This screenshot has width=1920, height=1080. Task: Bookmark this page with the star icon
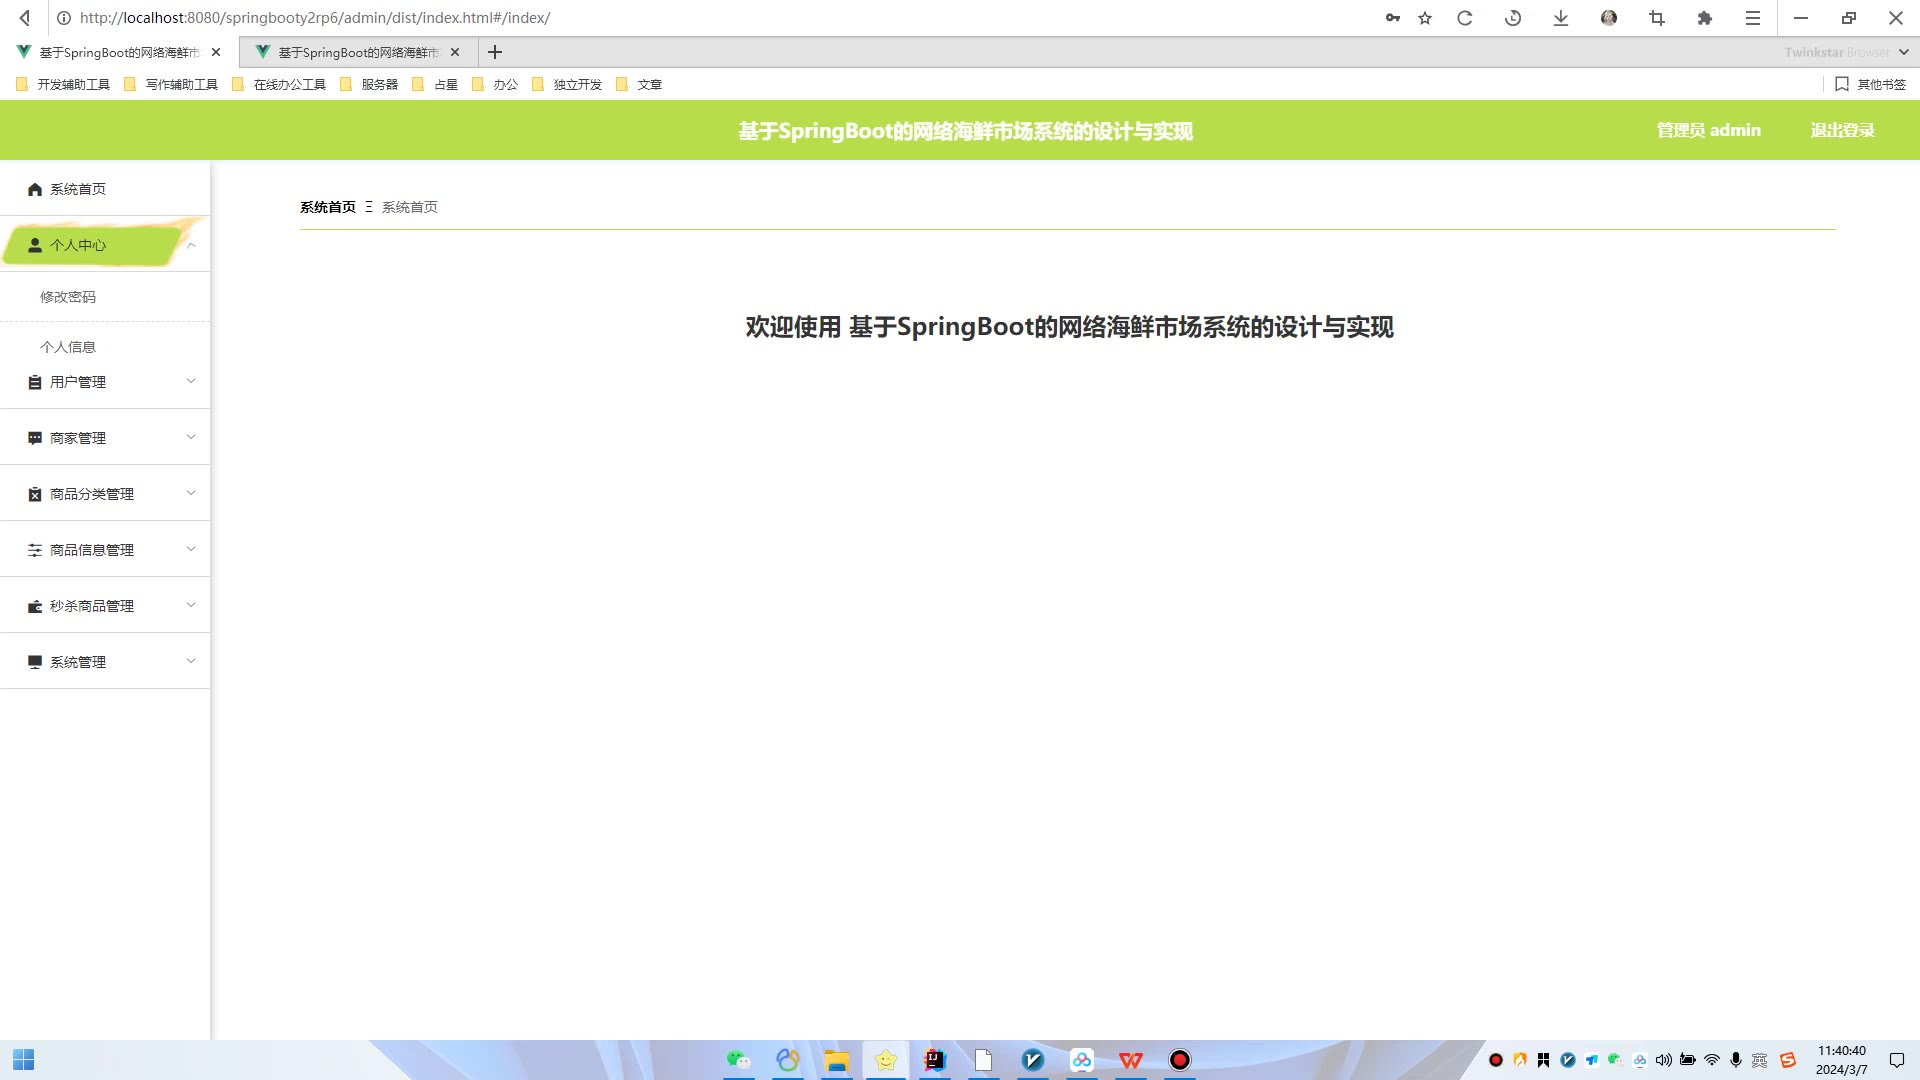[x=1425, y=18]
